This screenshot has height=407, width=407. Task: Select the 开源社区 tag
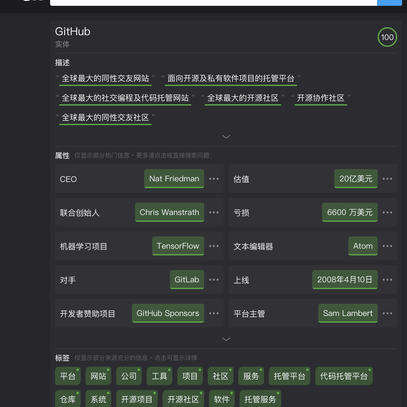(x=183, y=399)
